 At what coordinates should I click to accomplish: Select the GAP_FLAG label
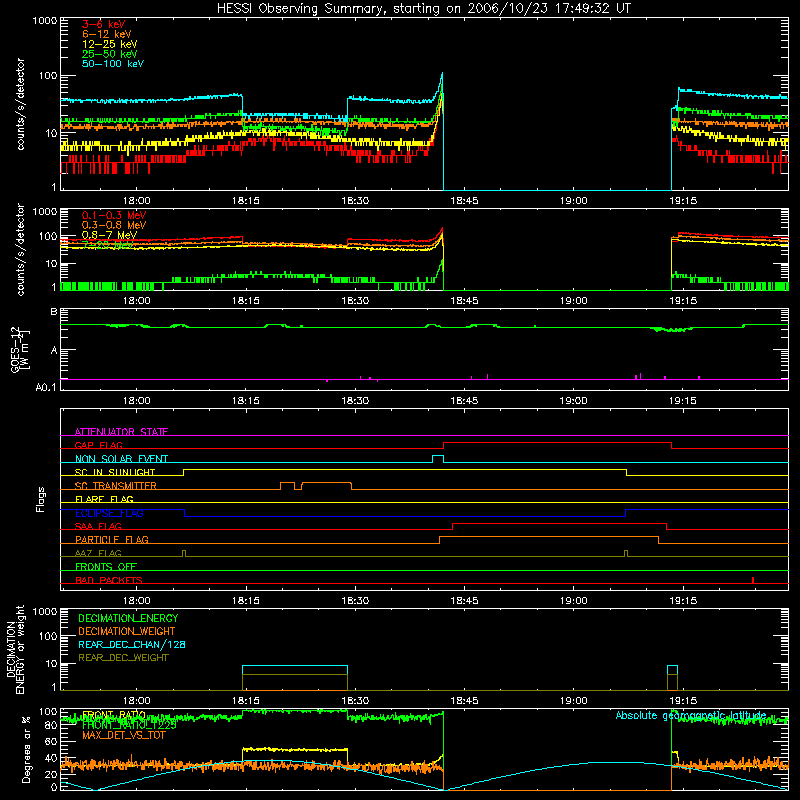pos(98,445)
